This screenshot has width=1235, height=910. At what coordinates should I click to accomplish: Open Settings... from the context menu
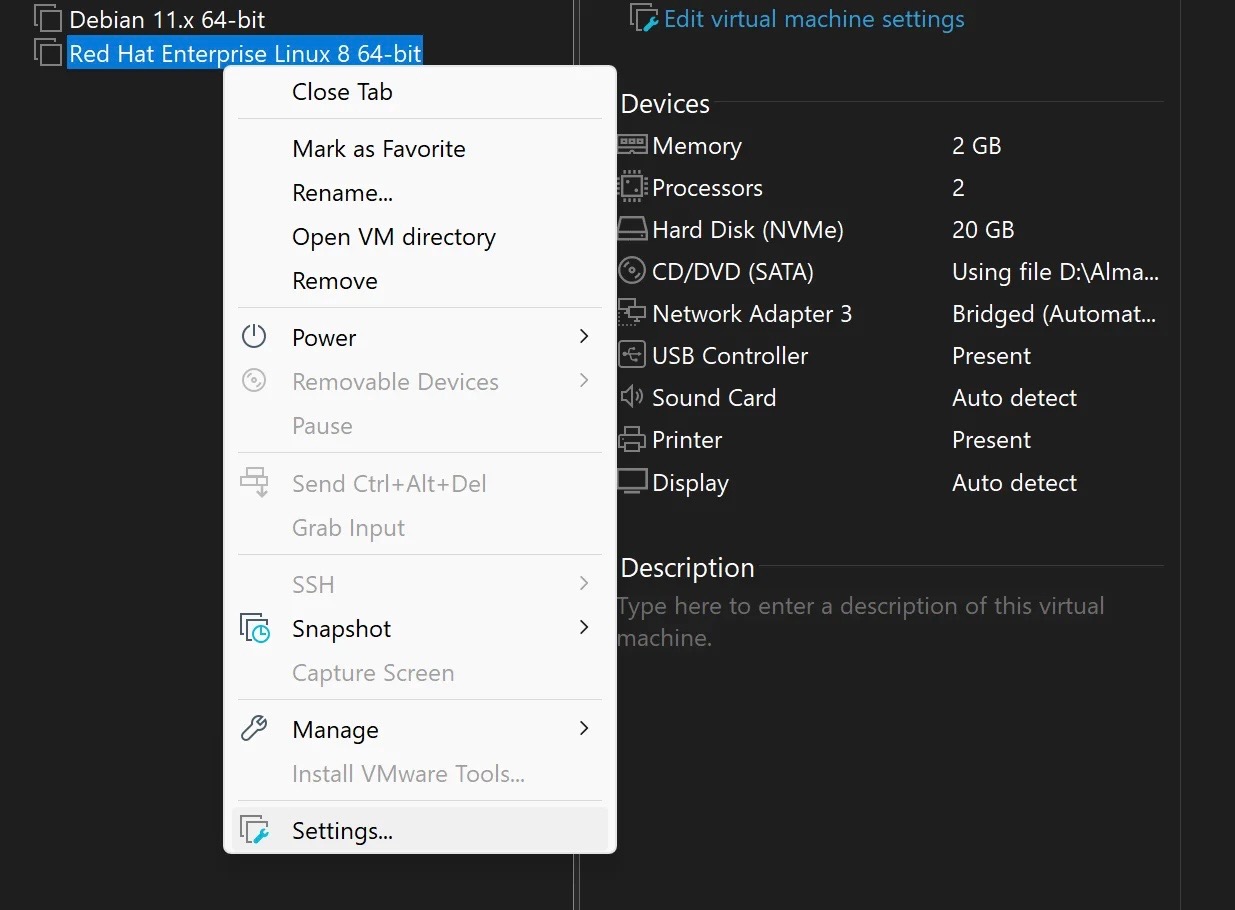(342, 831)
